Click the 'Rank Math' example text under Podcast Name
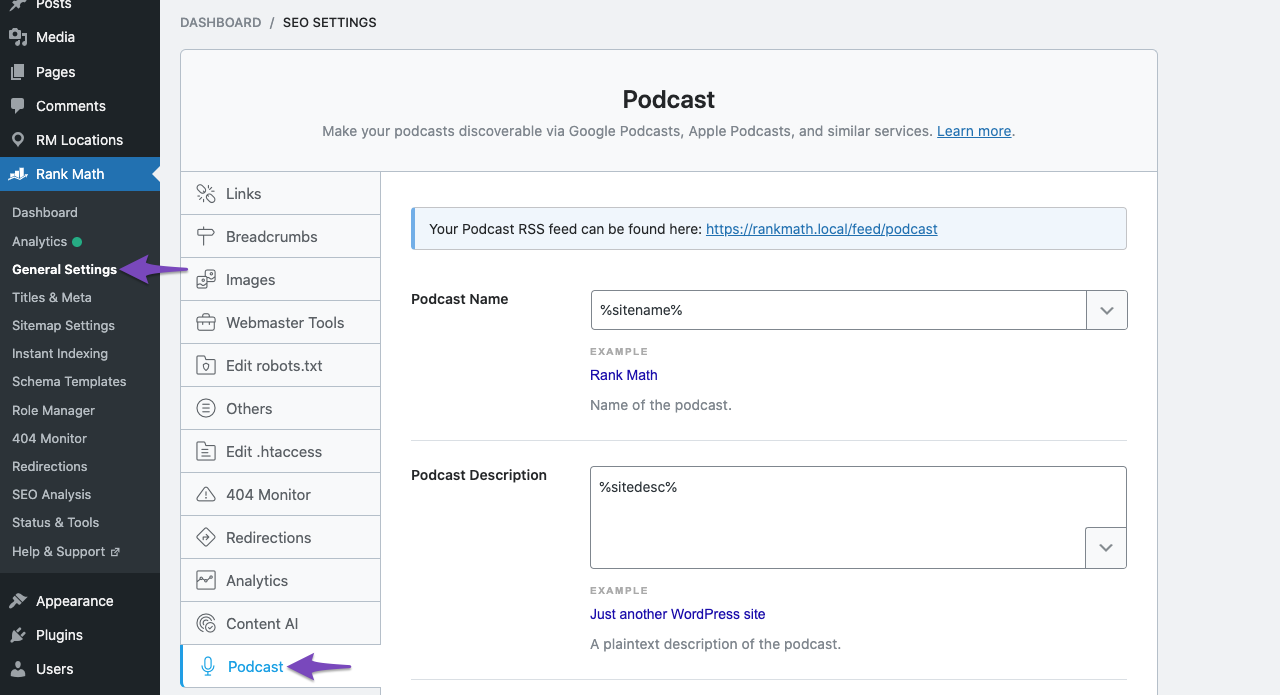The height and width of the screenshot is (695, 1280). 624,375
